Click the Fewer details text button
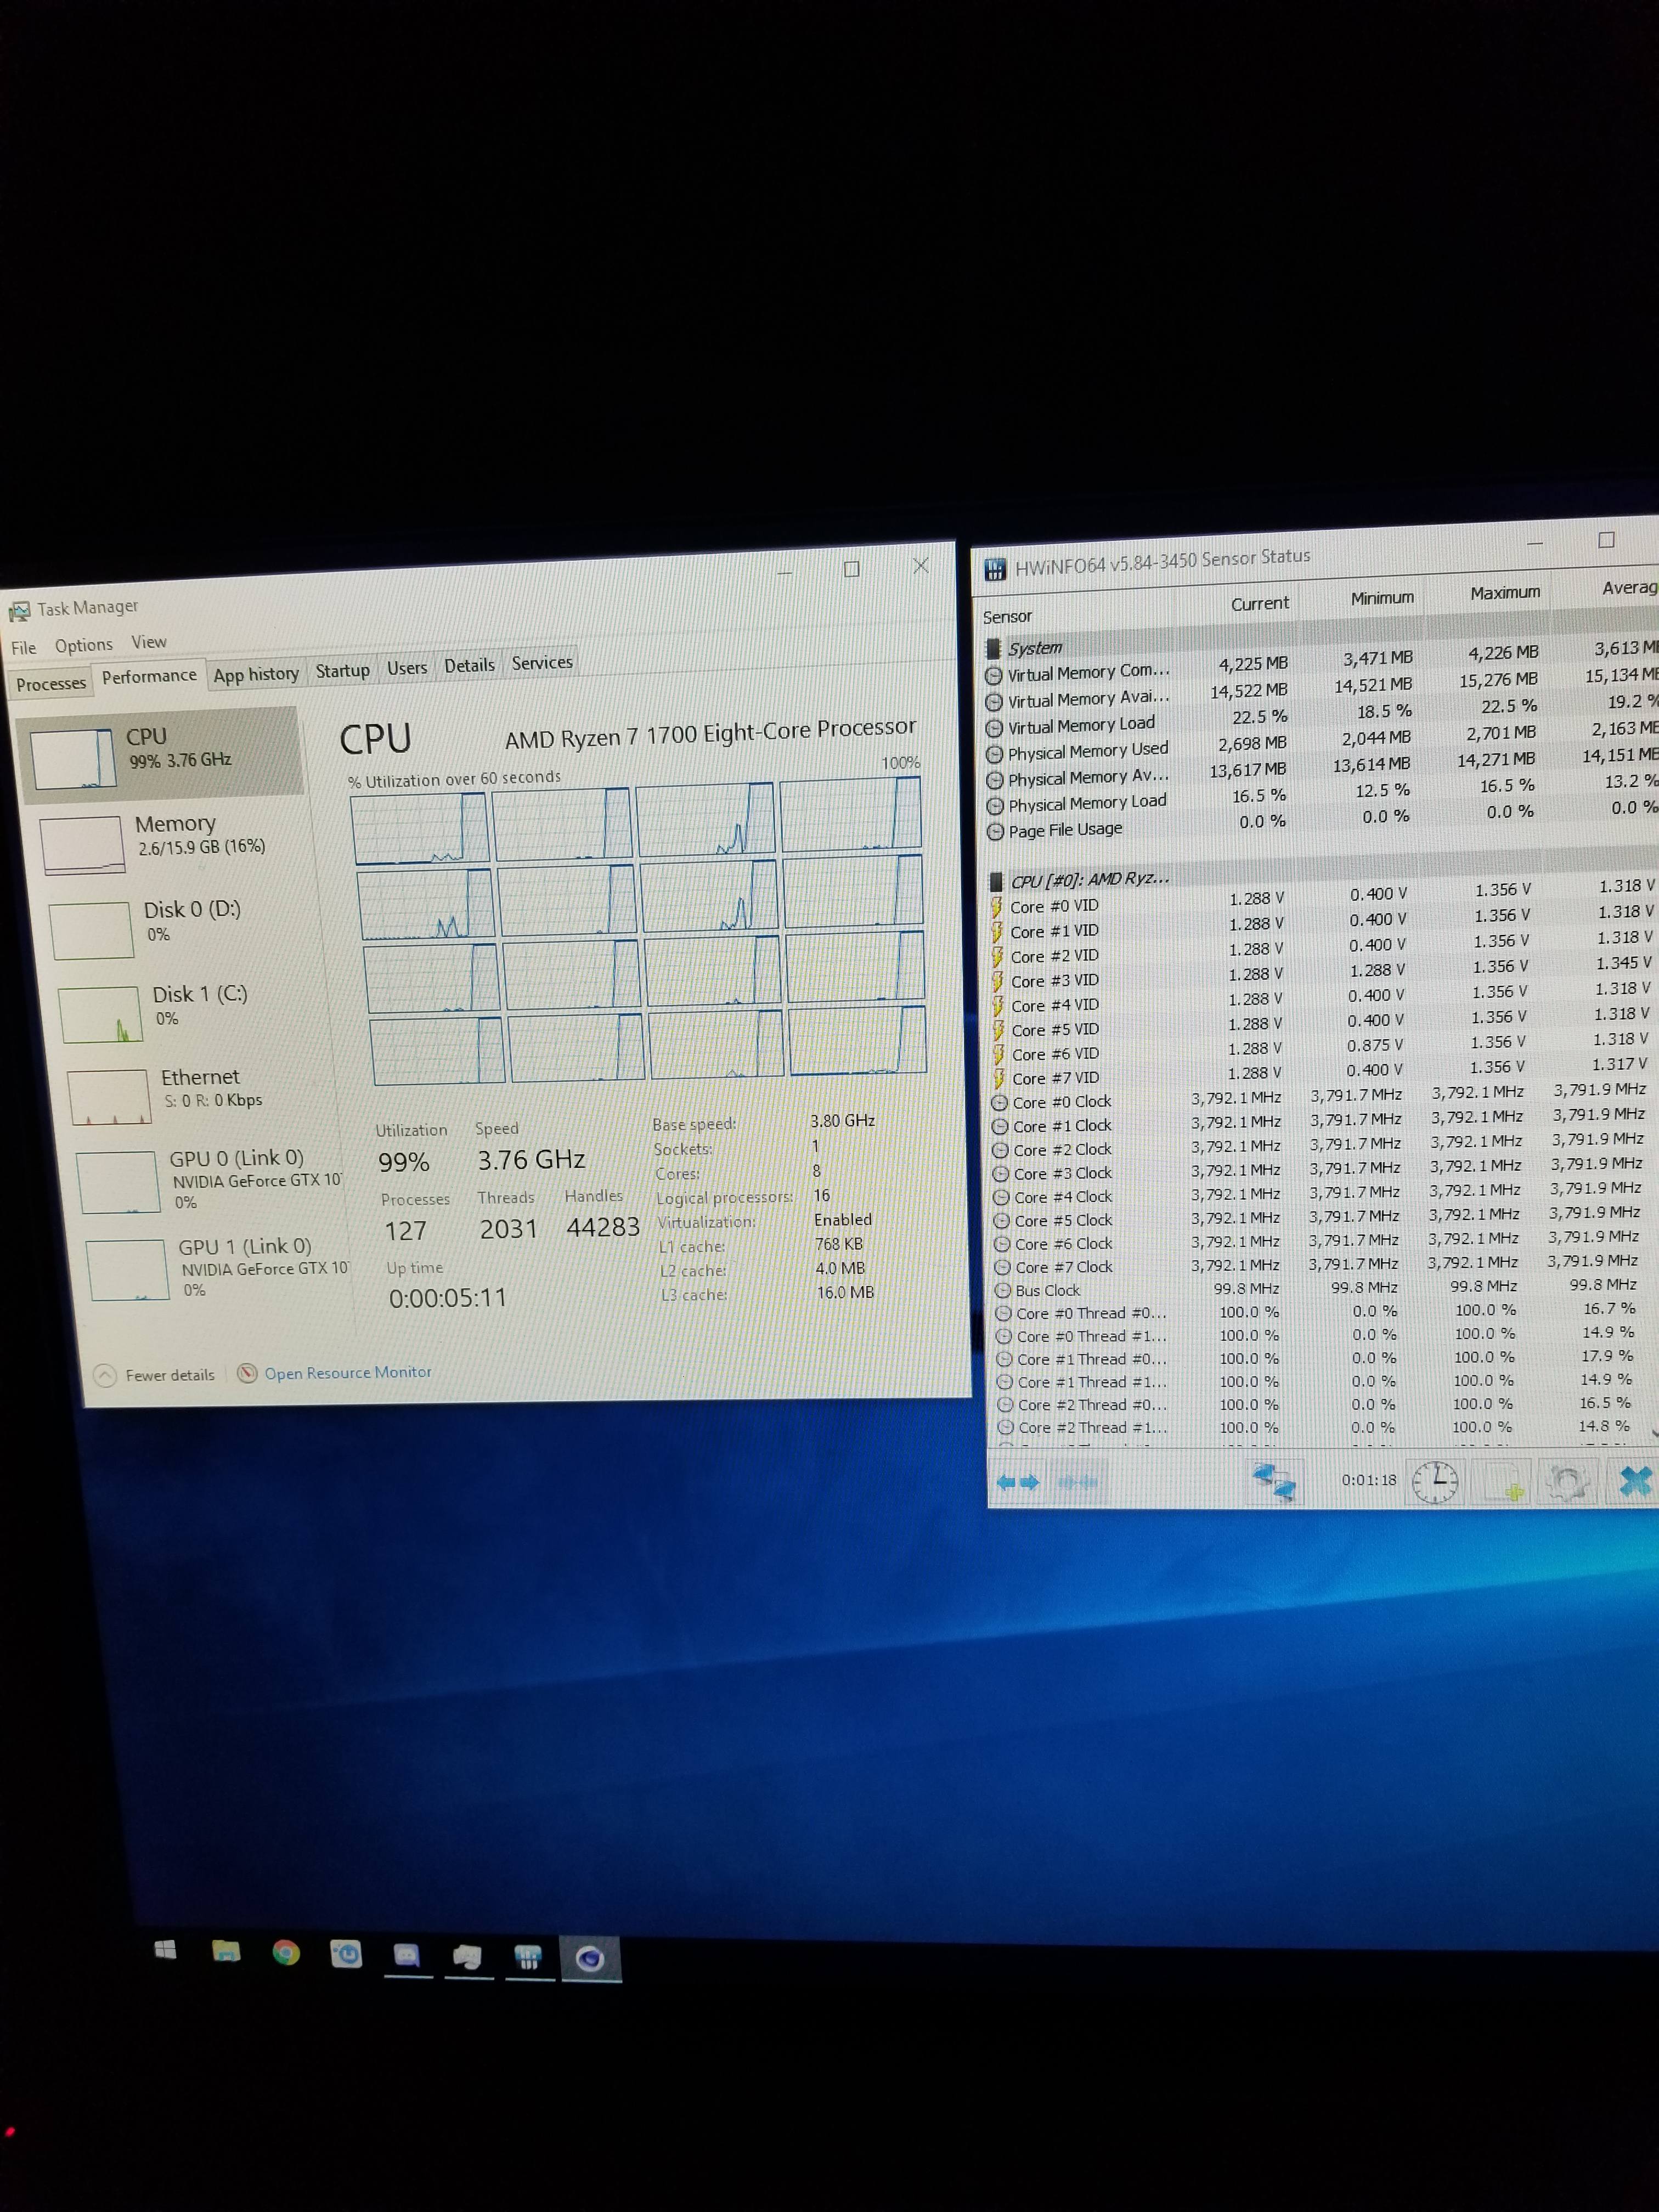 (x=170, y=1375)
